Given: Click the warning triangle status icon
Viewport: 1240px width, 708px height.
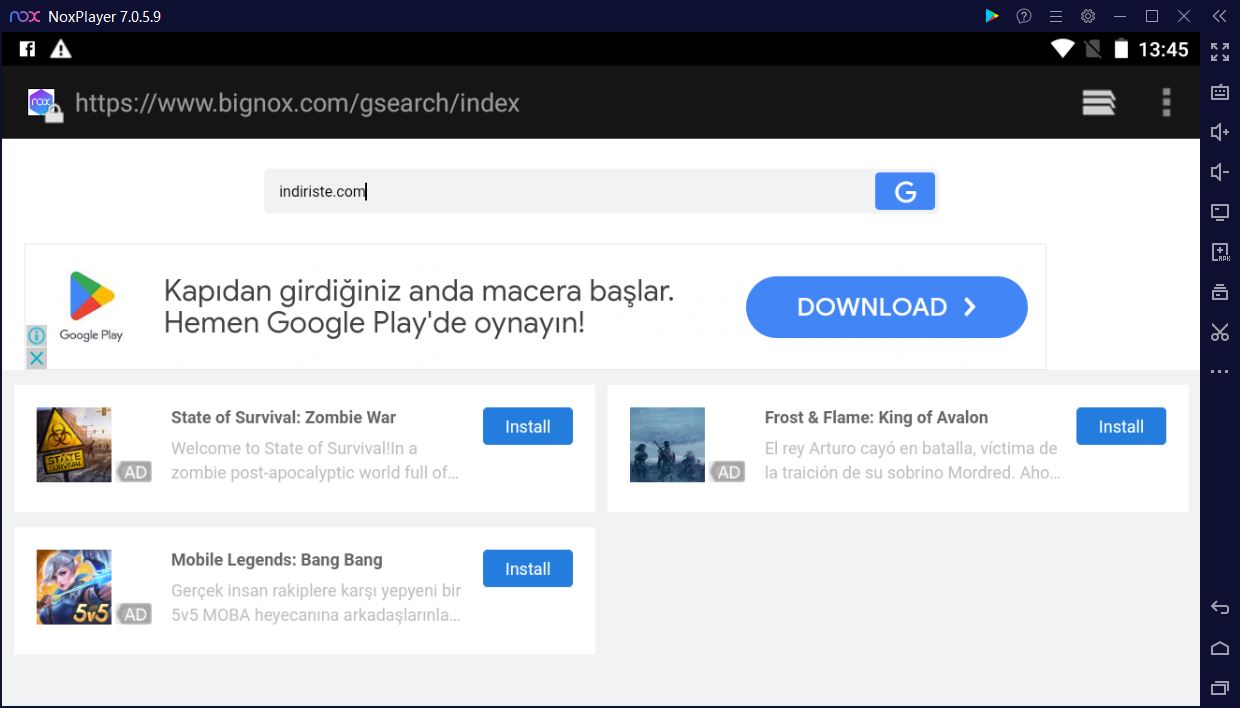Looking at the screenshot, I should coord(61,49).
